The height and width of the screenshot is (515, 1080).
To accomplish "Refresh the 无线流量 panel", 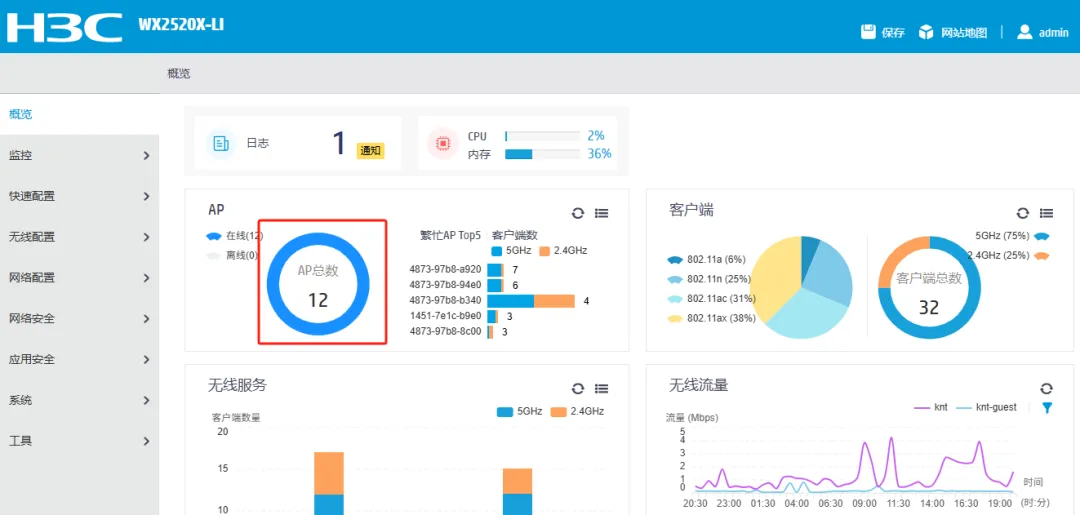I will point(1046,388).
